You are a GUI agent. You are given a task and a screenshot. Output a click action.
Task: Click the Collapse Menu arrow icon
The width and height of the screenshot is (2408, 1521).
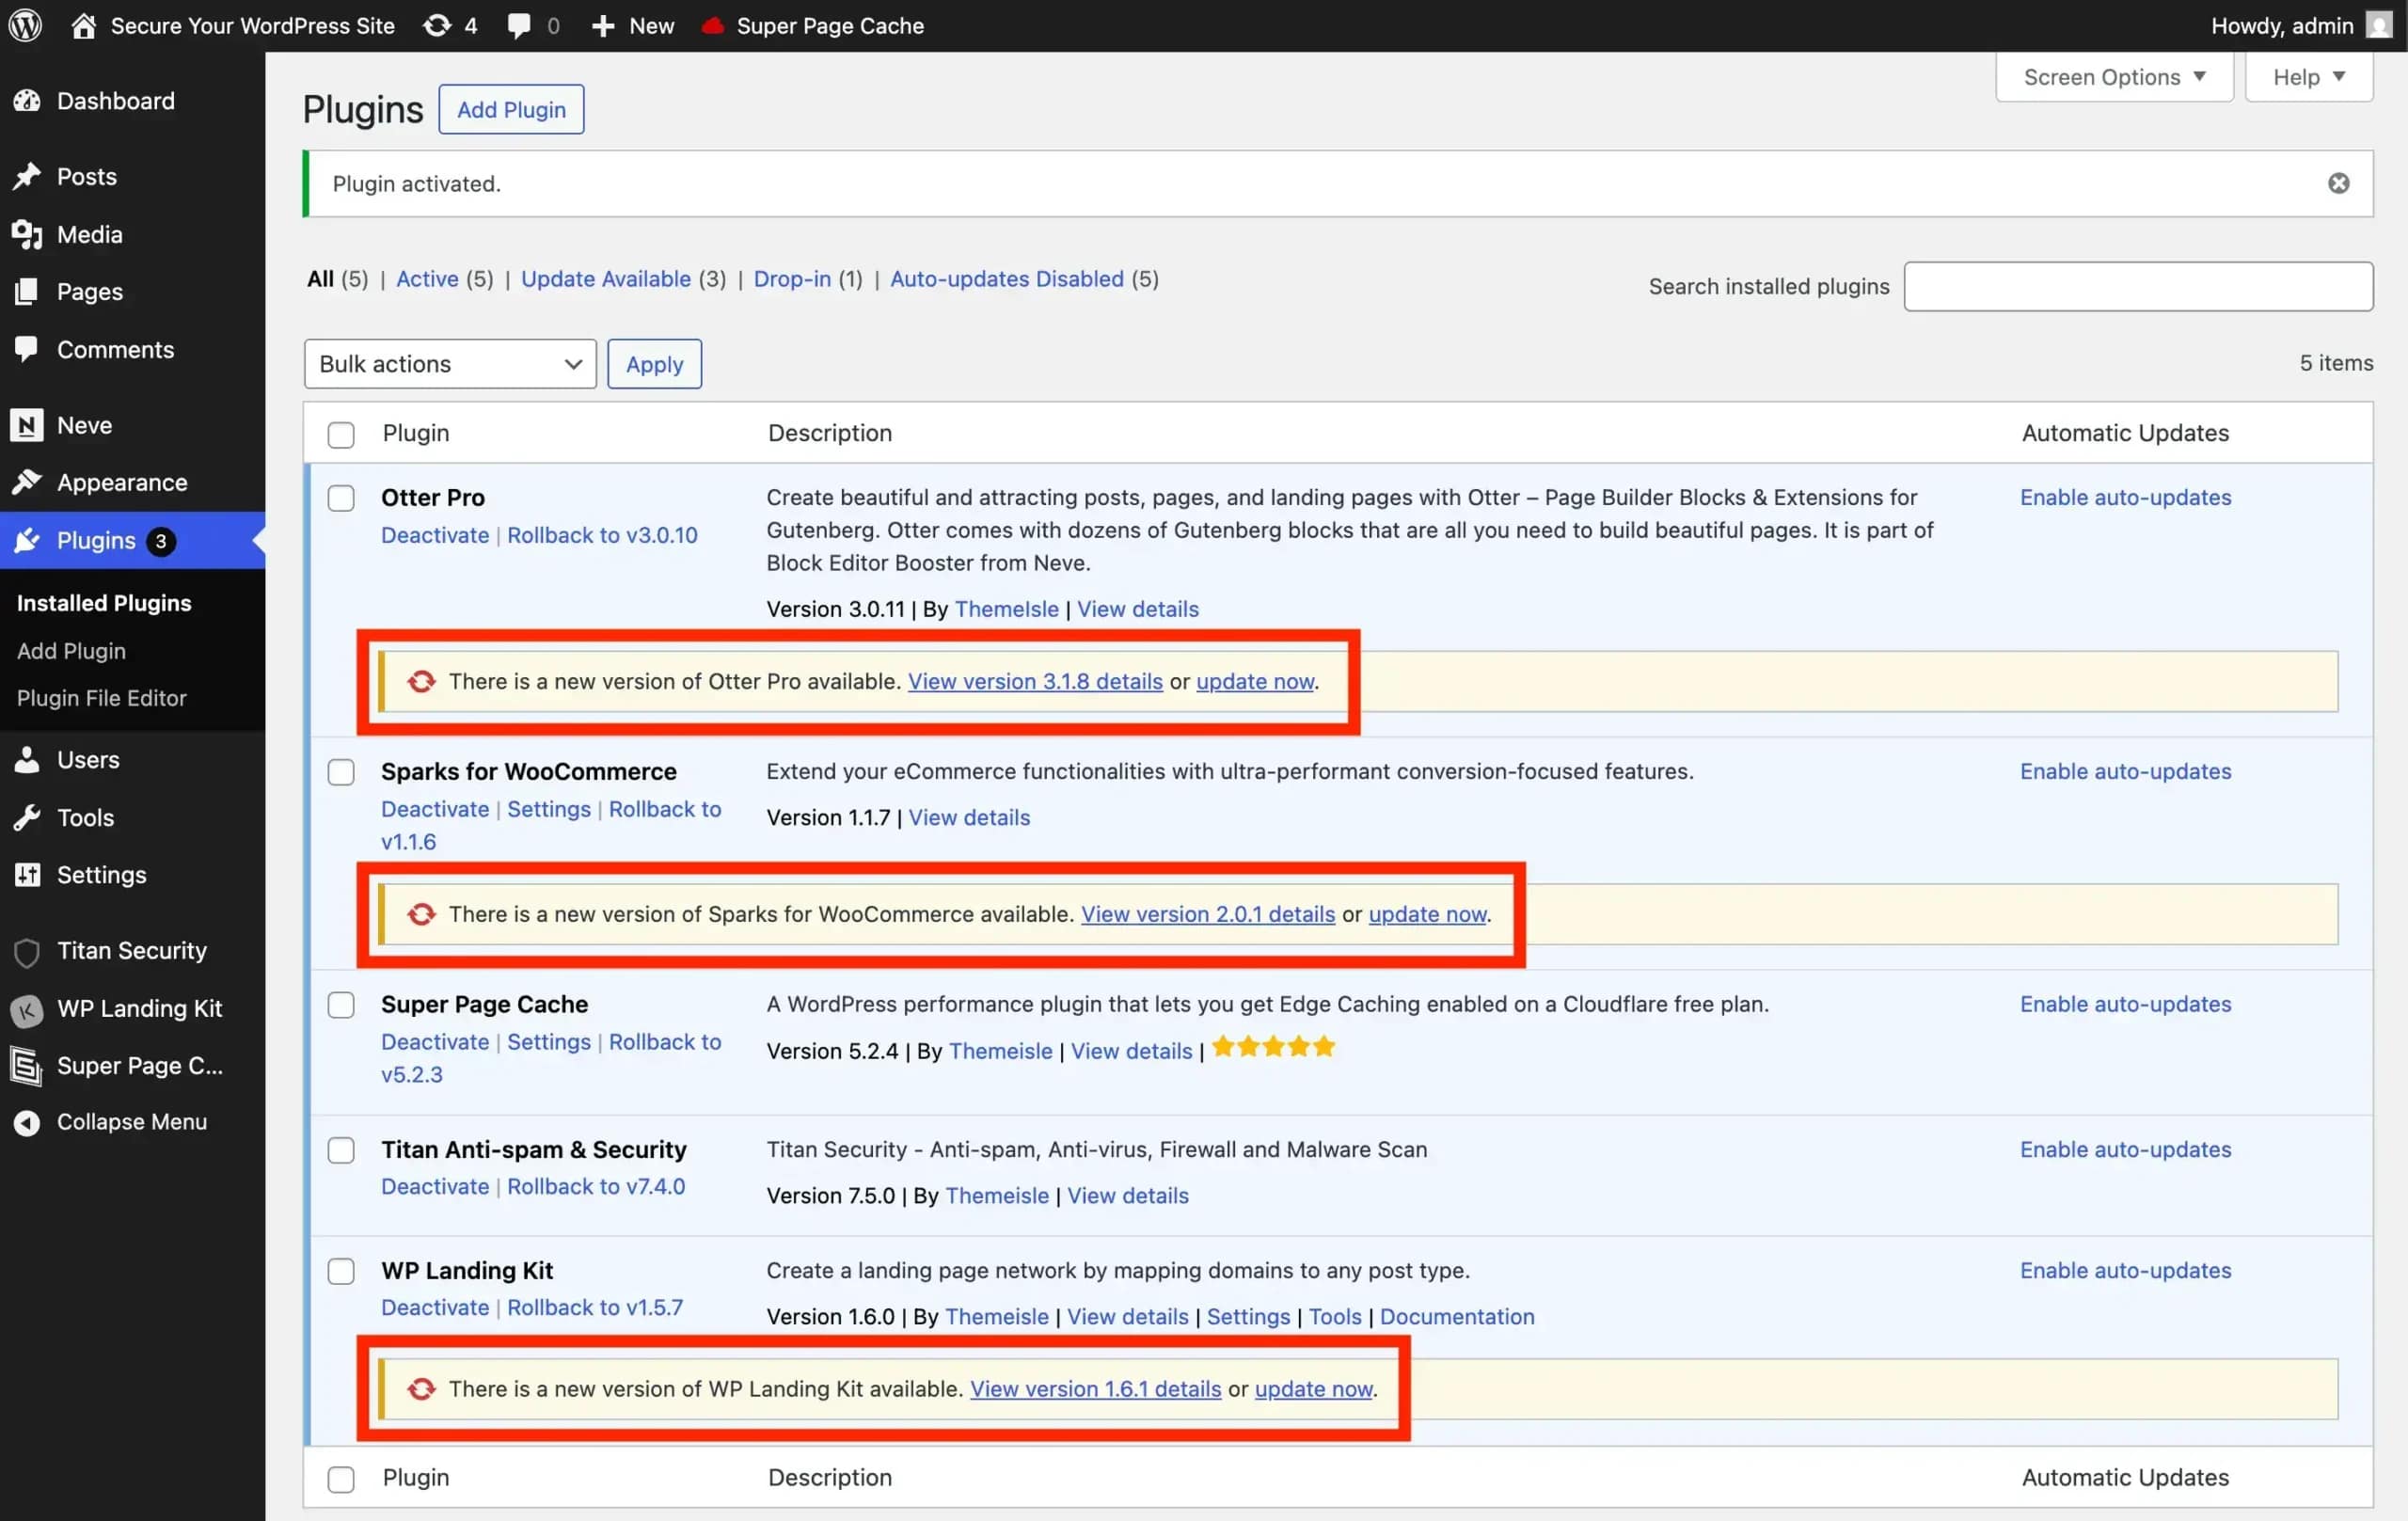pos(27,1122)
